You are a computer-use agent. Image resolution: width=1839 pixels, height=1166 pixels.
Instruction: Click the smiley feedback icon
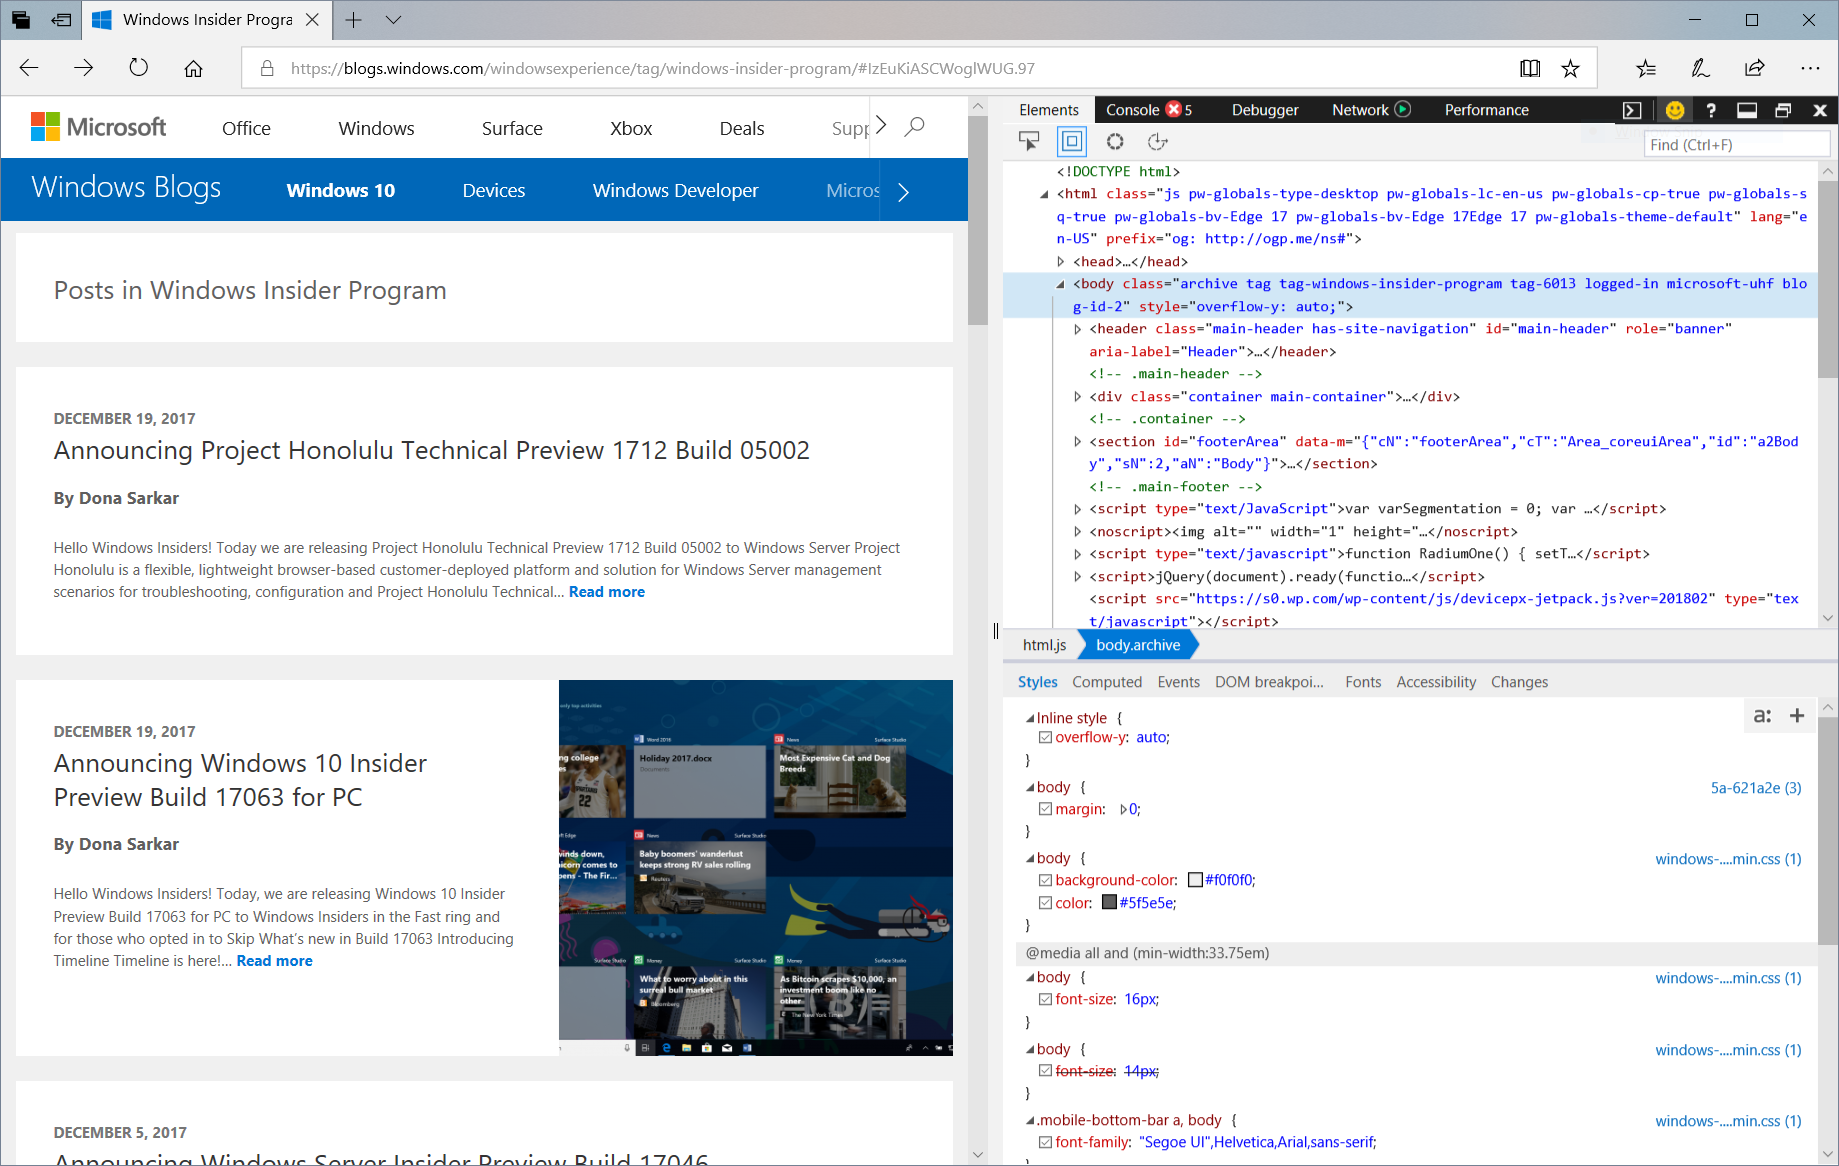pos(1675,110)
